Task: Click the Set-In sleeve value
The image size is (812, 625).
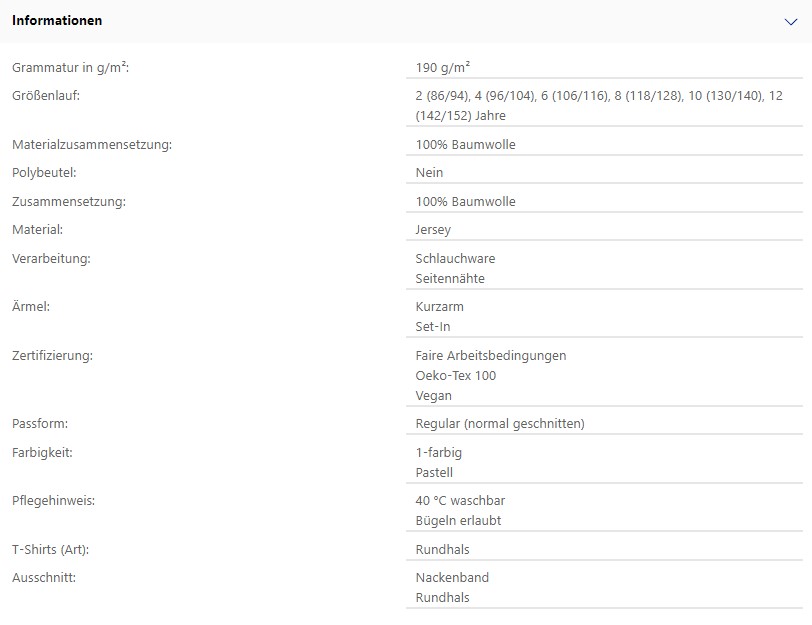Action: point(433,327)
